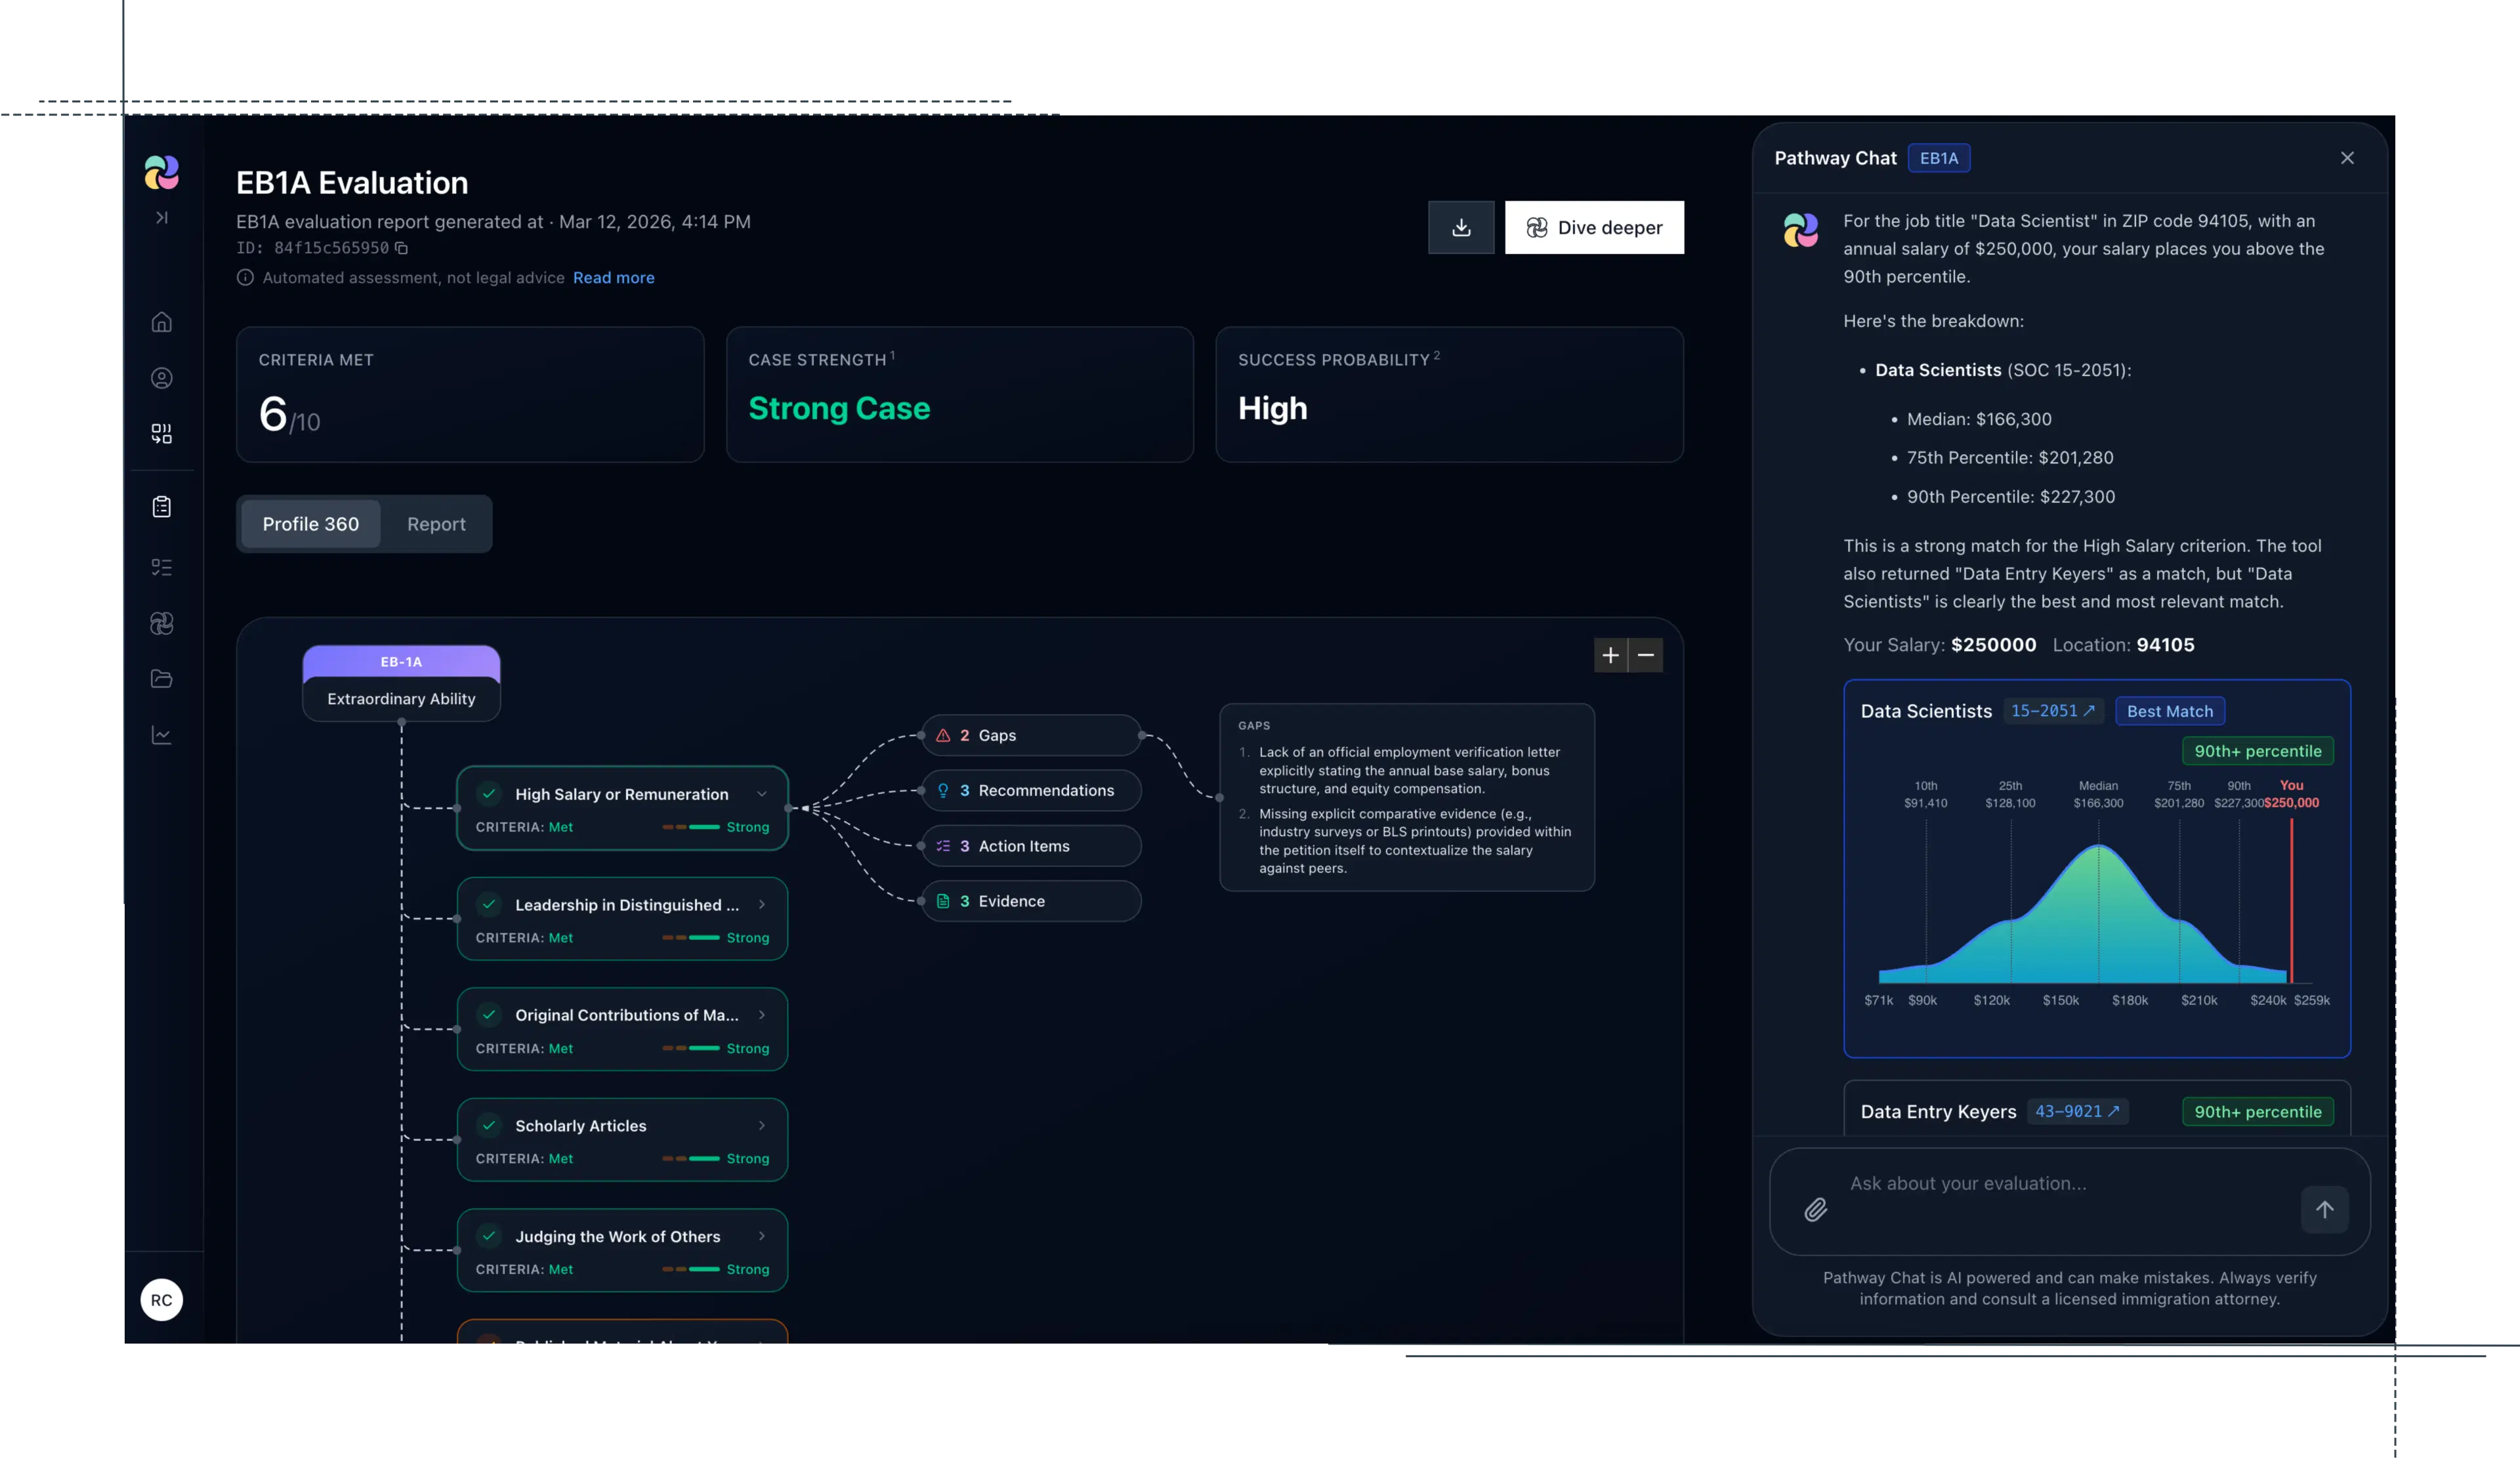Viewport: 2520px width, 1459px height.
Task: Click the Original Contributions check mark icon
Action: (489, 1015)
